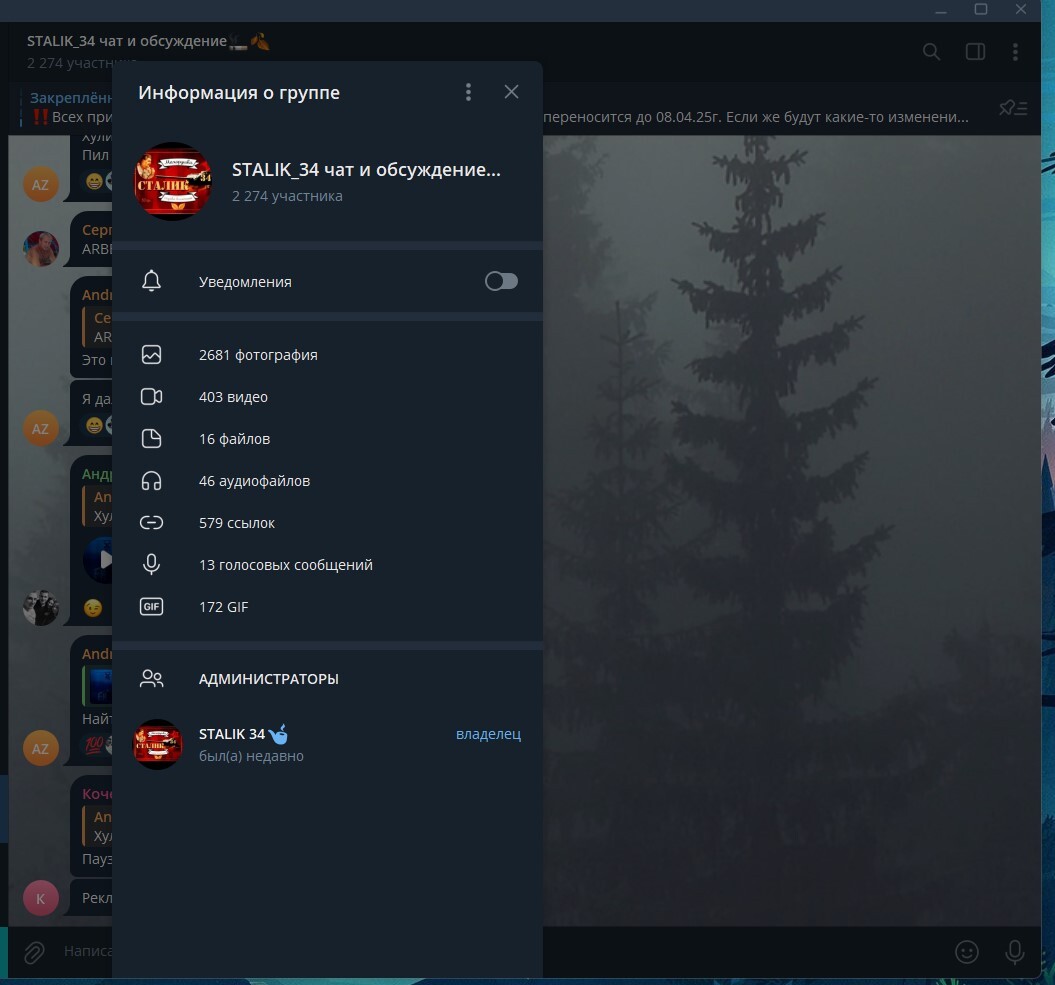1055x985 pixels.
Task: Click the group avatar thumbnail
Action: (x=173, y=181)
